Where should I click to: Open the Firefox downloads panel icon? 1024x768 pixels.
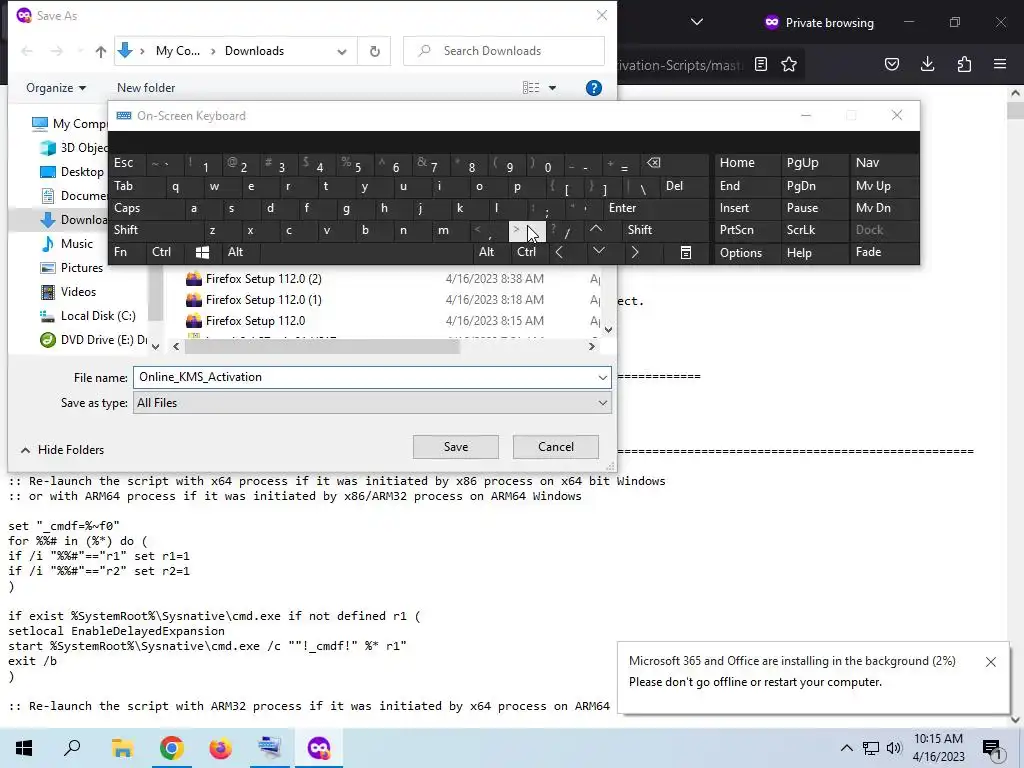tap(927, 64)
